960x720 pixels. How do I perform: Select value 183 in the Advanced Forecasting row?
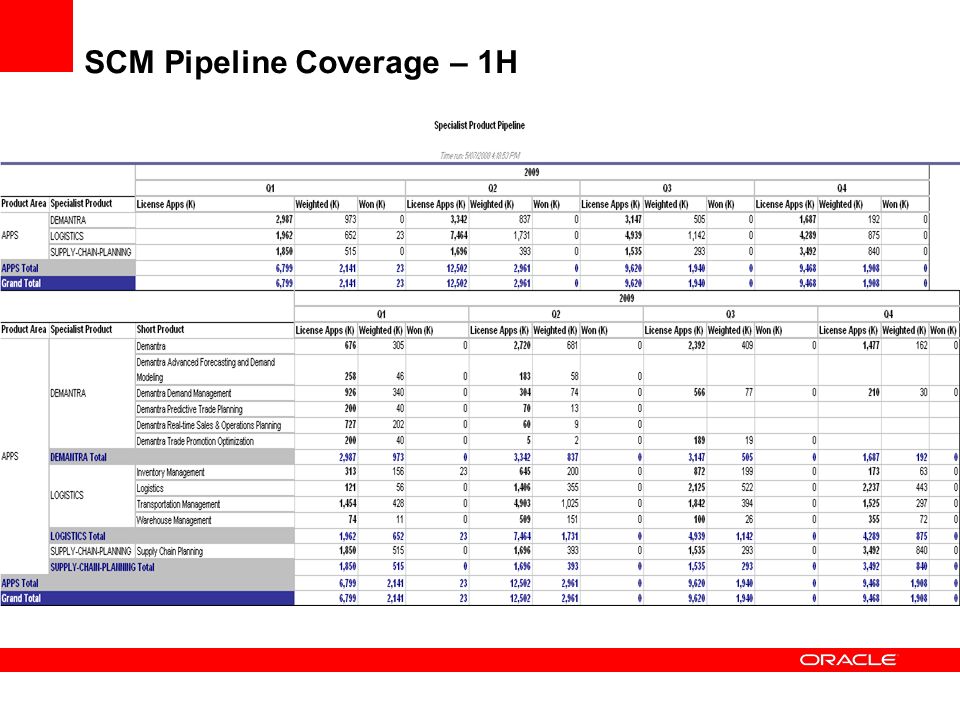pos(525,376)
